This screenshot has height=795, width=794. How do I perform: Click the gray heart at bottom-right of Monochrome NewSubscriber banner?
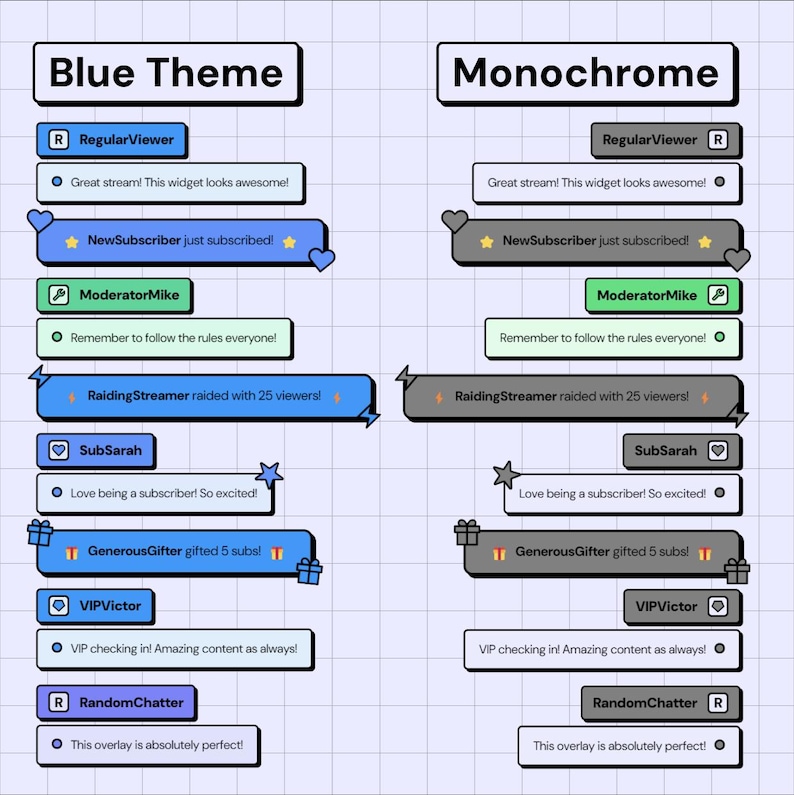[x=737, y=259]
